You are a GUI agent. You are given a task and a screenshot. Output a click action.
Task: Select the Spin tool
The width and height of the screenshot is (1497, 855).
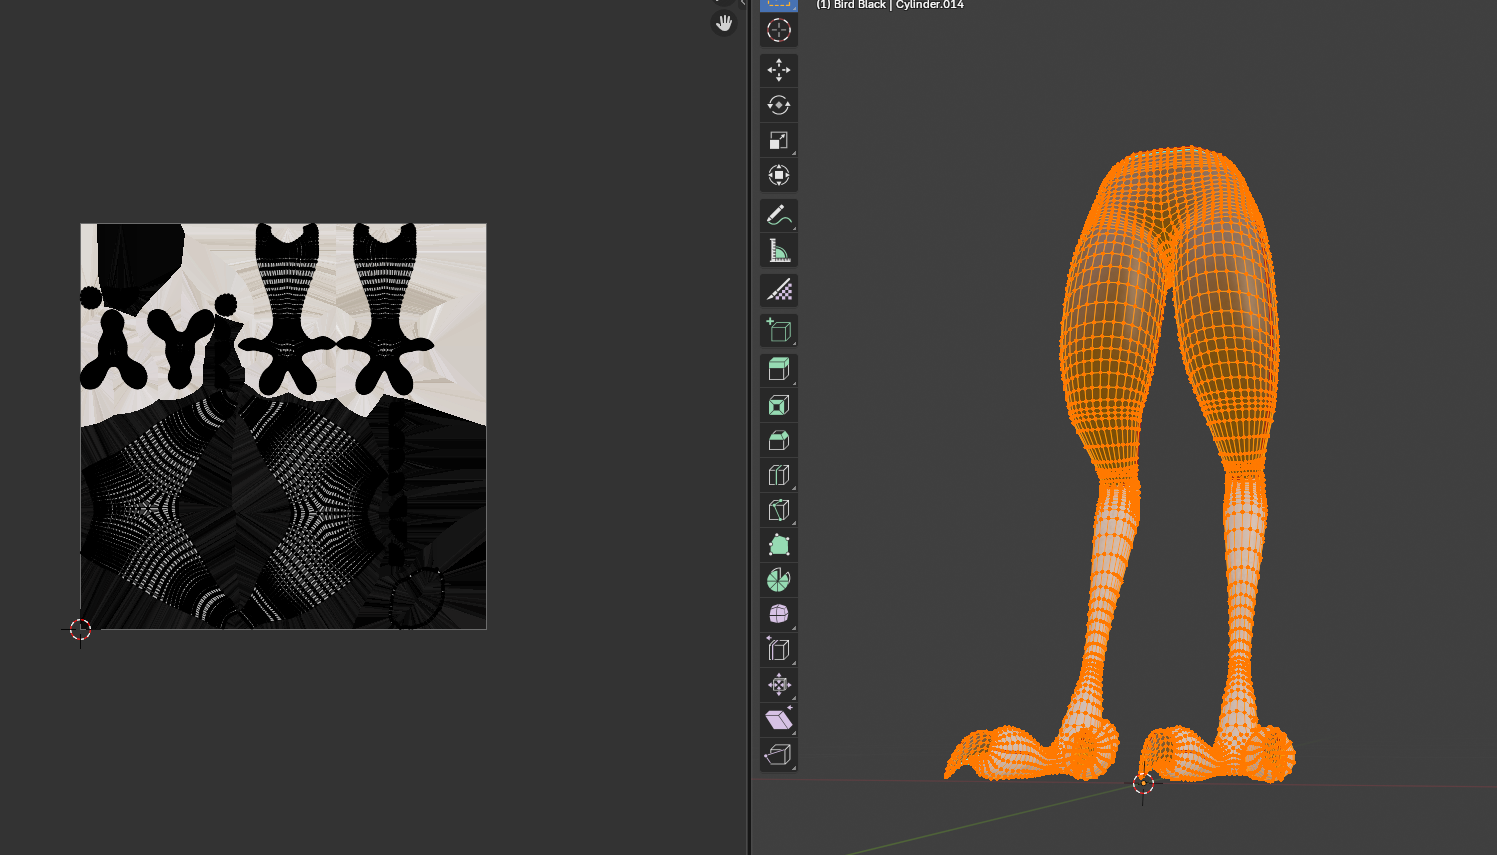pos(779,580)
